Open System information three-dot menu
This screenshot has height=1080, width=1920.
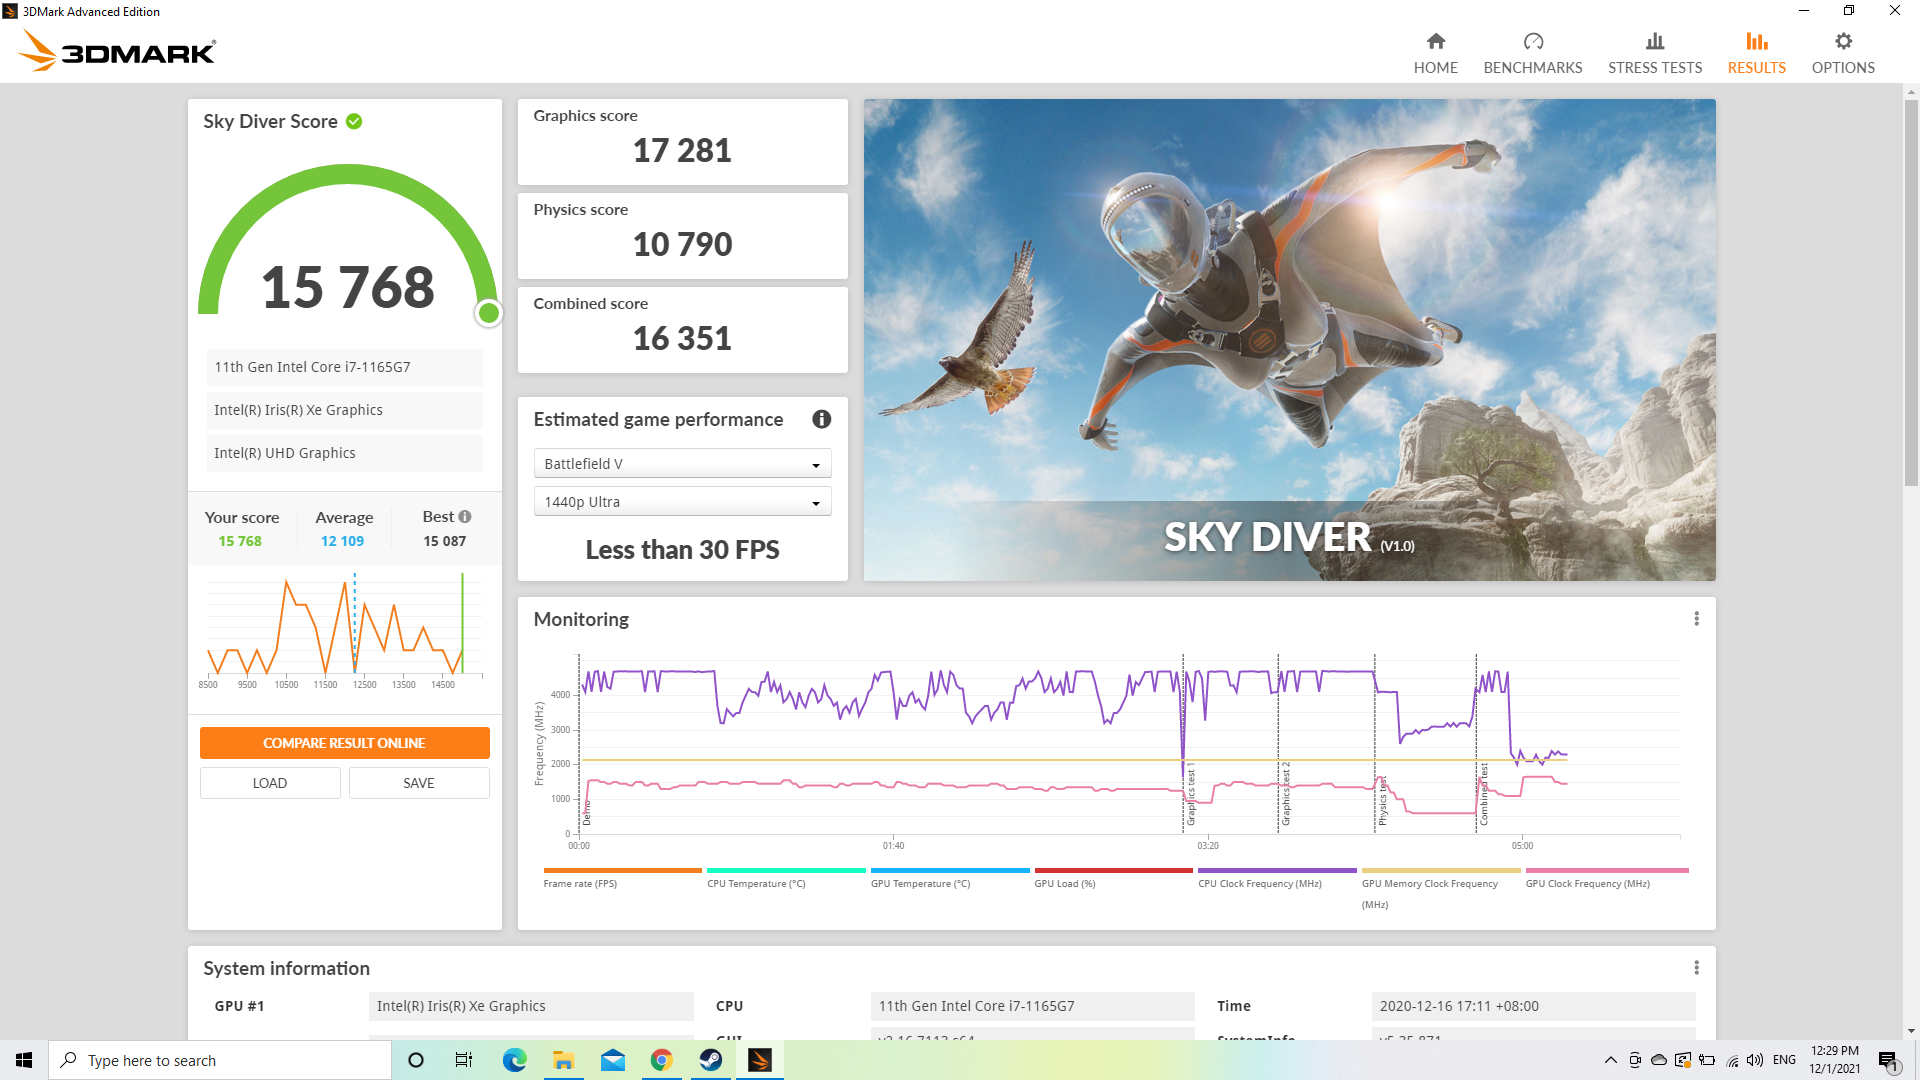pyautogui.click(x=1696, y=968)
